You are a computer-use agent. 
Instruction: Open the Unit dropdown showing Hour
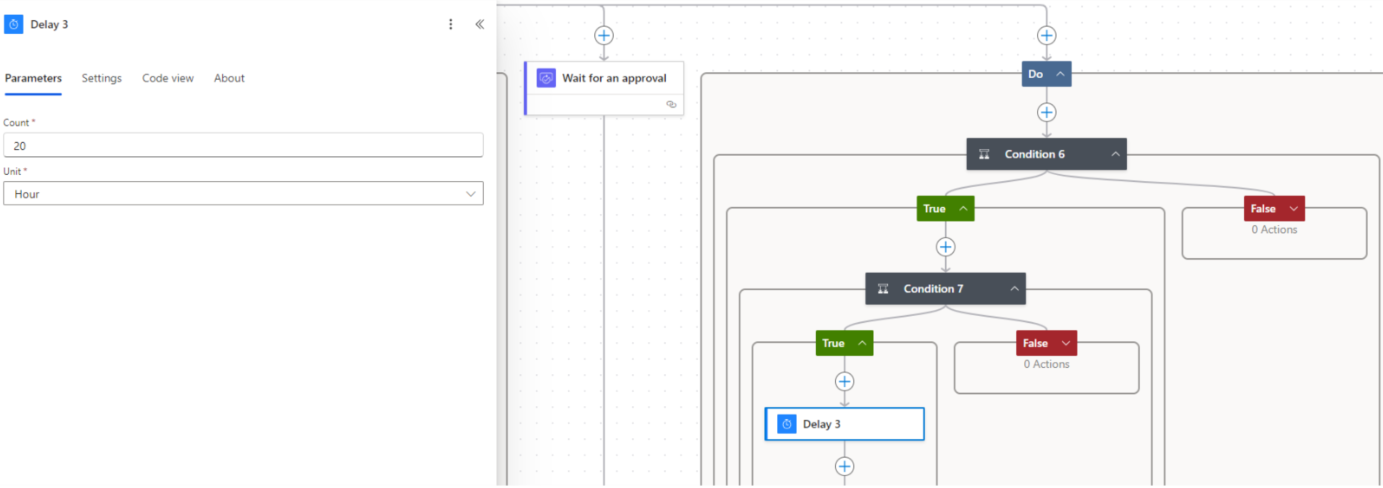[243, 194]
